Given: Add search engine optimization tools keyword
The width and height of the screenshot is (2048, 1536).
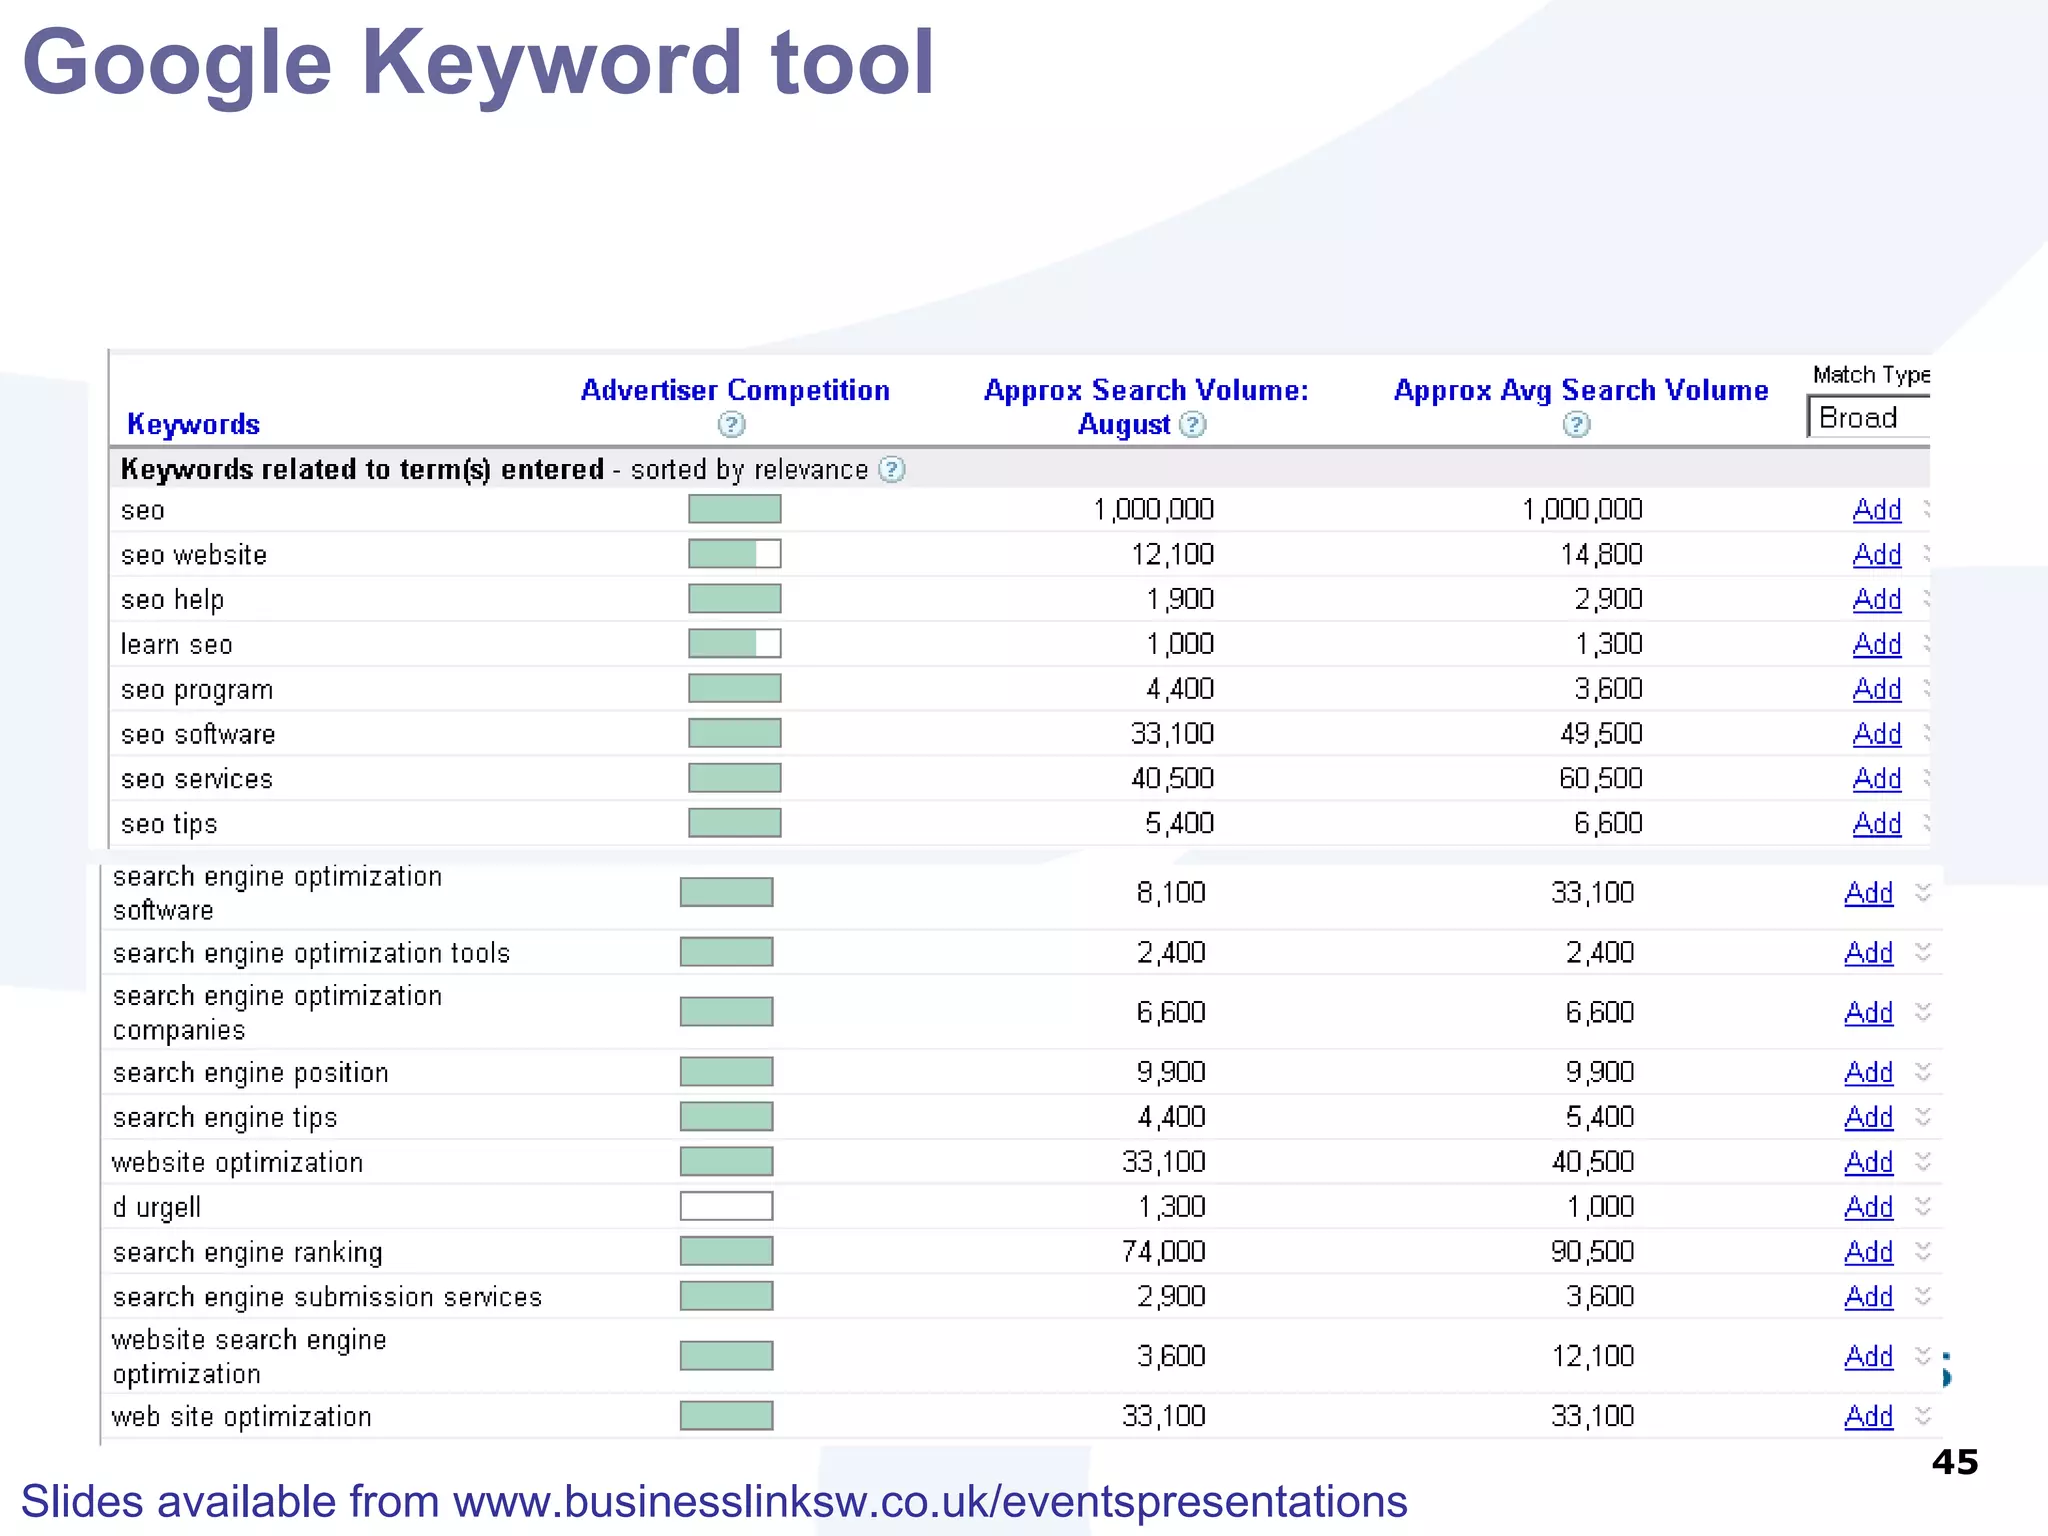Looking at the screenshot, I should tap(1868, 952).
